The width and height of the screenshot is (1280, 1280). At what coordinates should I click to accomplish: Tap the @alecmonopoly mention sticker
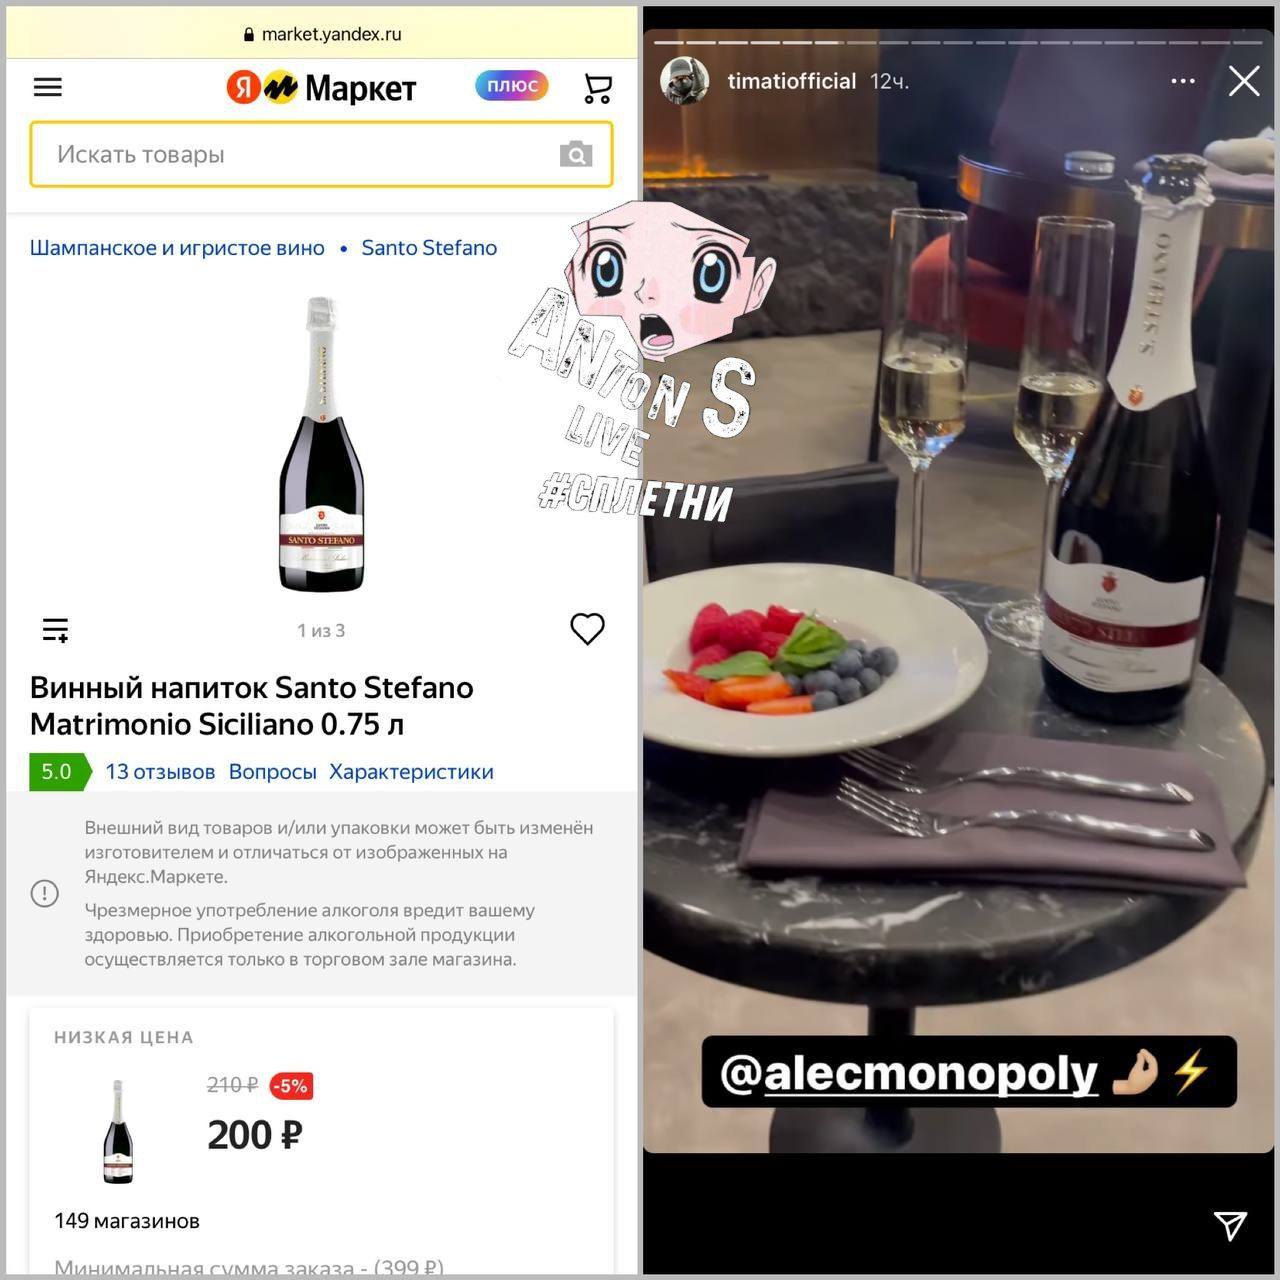(x=969, y=1072)
